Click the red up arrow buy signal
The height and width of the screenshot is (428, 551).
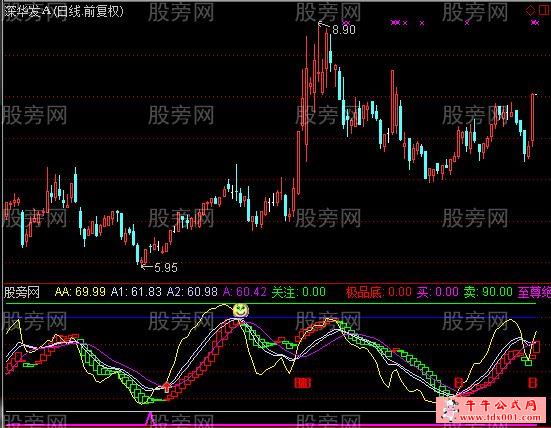pos(167,387)
